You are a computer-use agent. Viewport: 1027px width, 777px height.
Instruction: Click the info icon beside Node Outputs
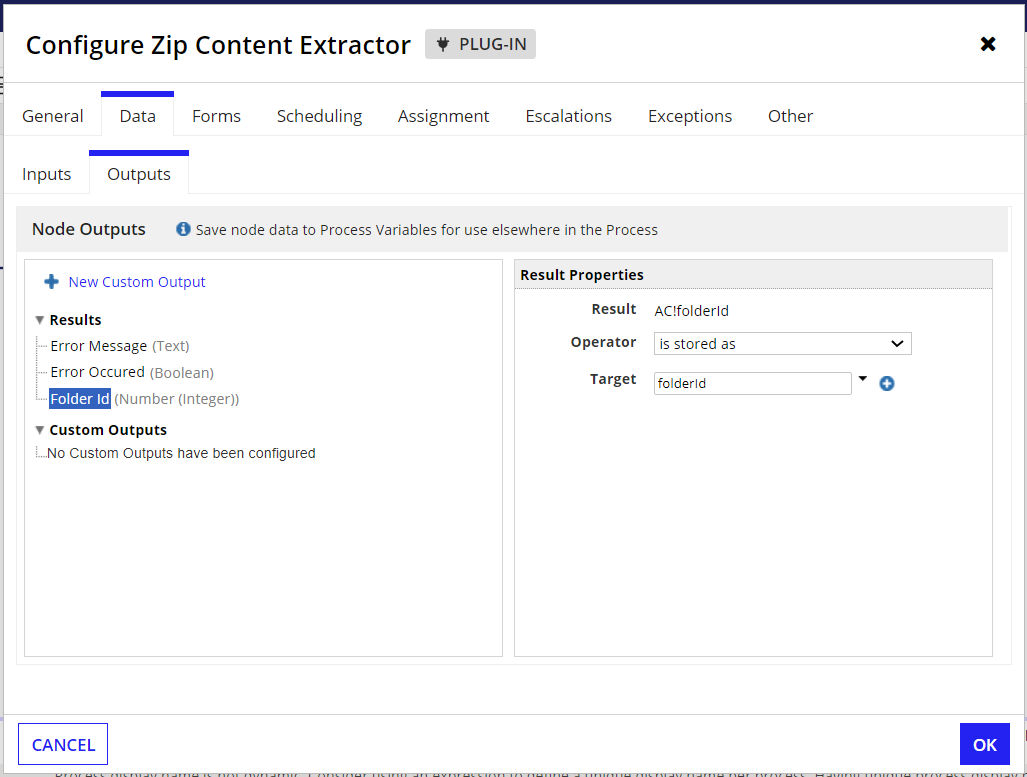(183, 229)
